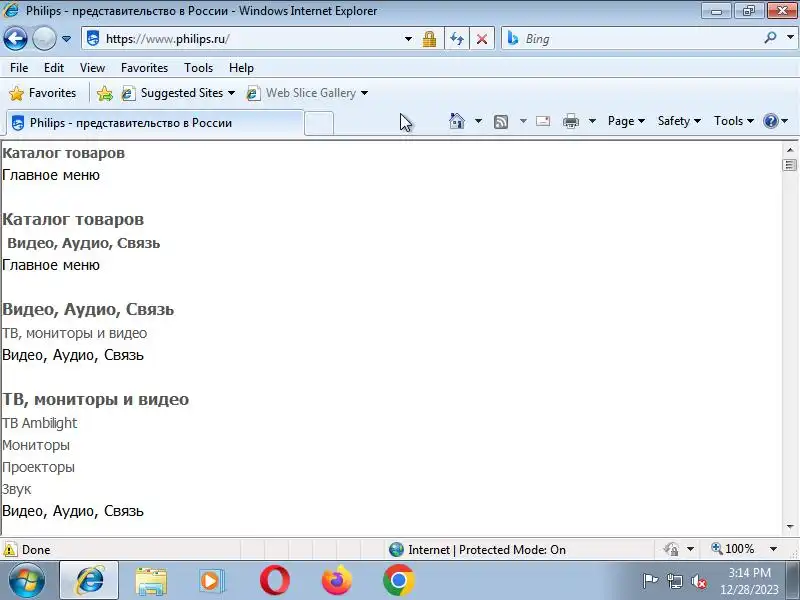Go back with the Back arrow button

pos(15,38)
